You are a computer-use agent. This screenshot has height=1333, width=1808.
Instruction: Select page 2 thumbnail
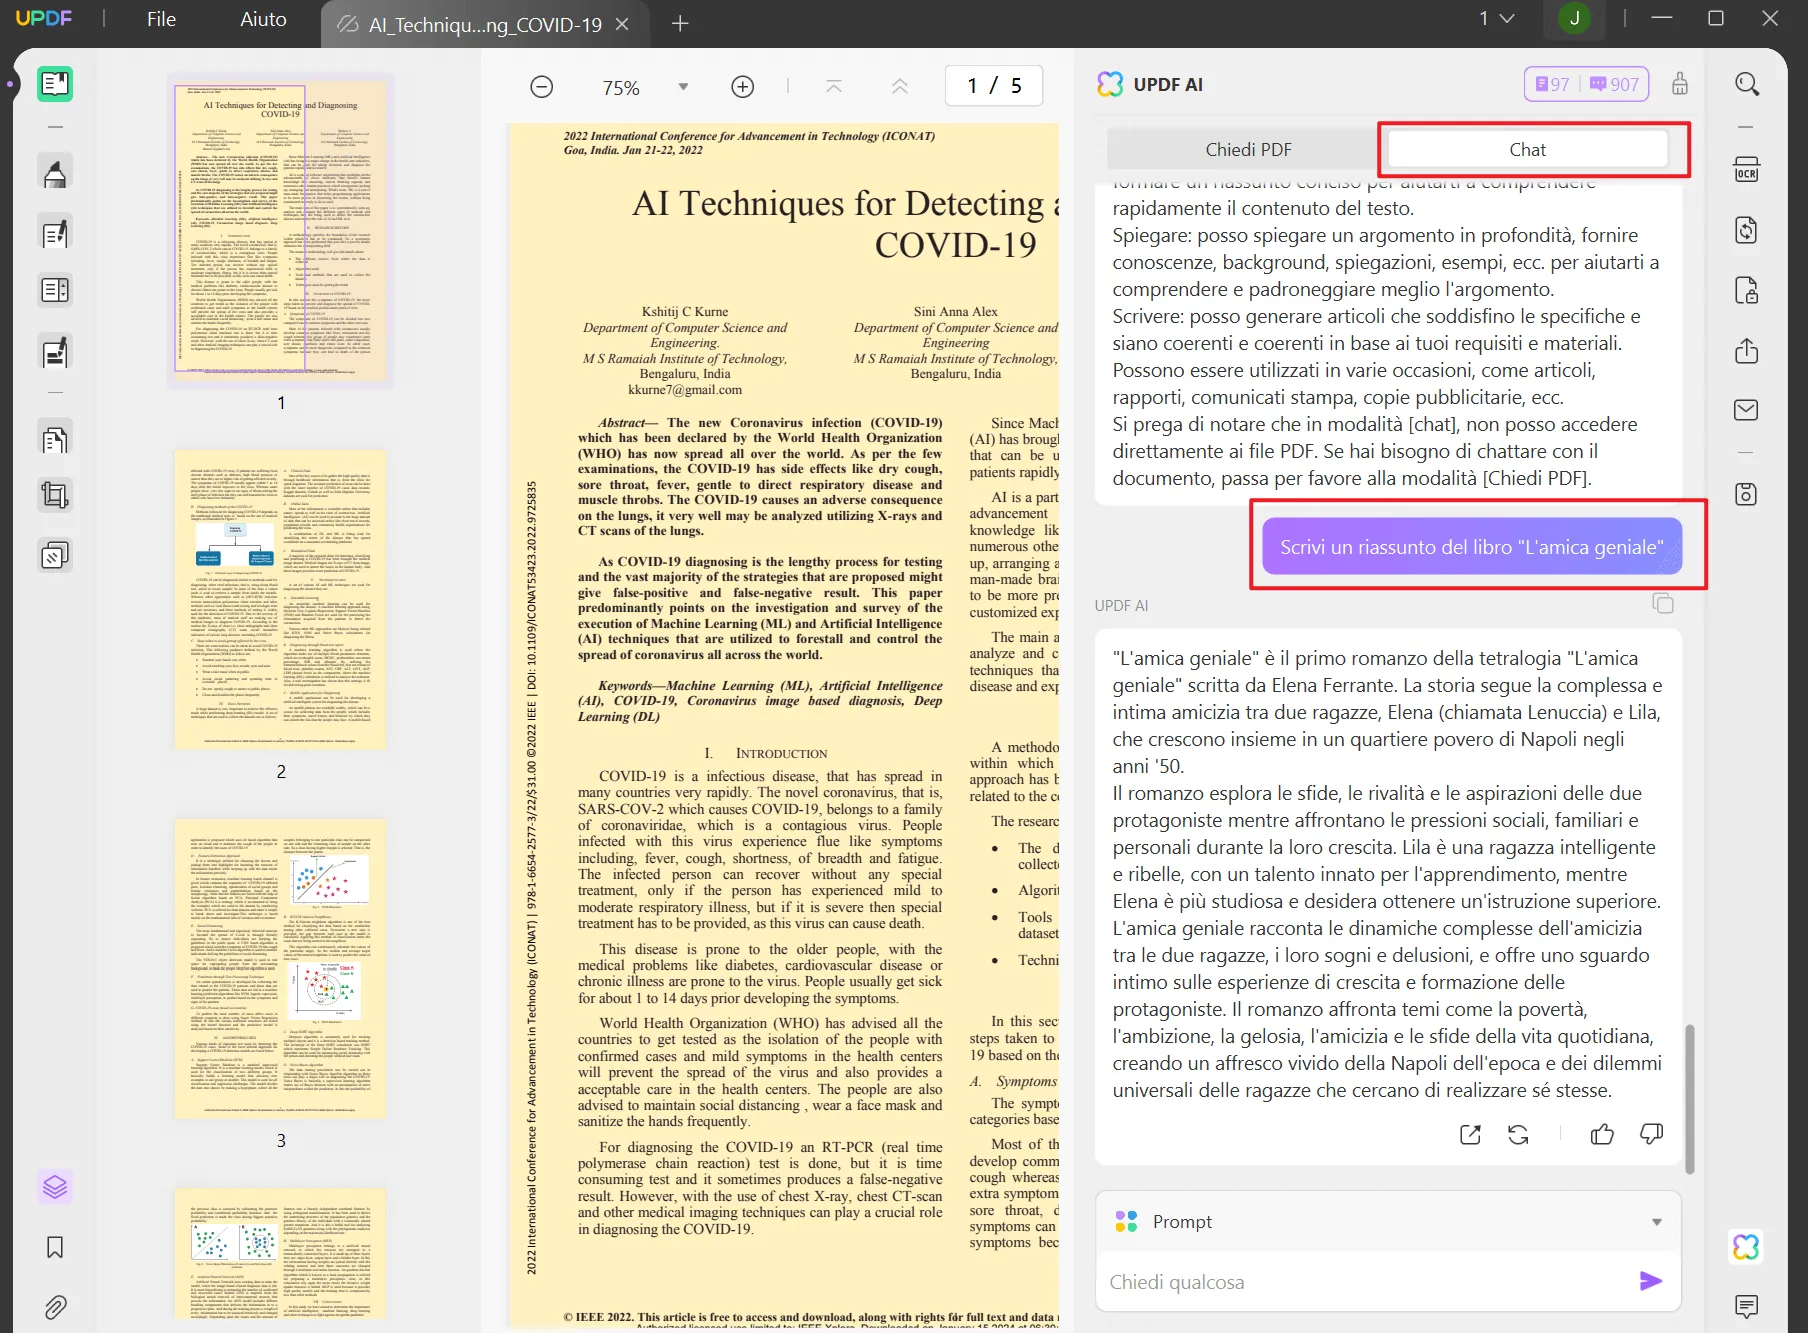[281, 599]
